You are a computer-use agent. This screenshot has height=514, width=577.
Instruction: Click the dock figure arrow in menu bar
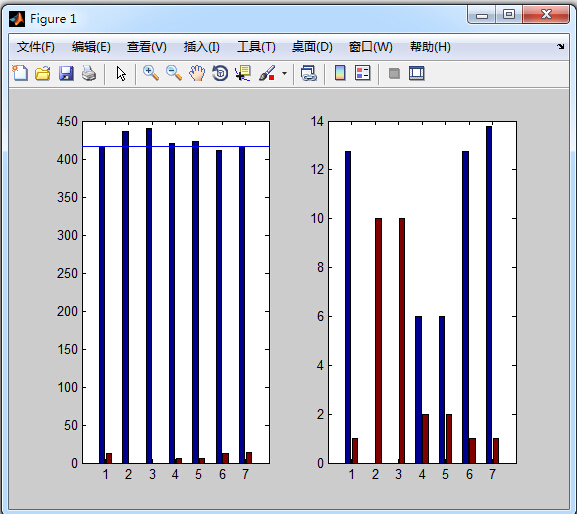point(560,46)
